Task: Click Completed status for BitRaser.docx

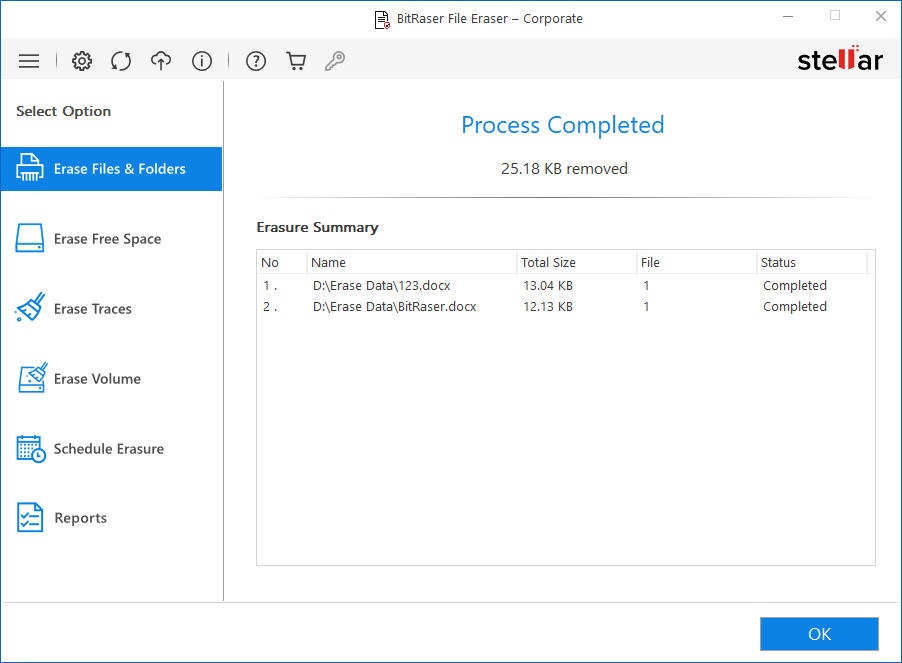Action: coord(795,307)
